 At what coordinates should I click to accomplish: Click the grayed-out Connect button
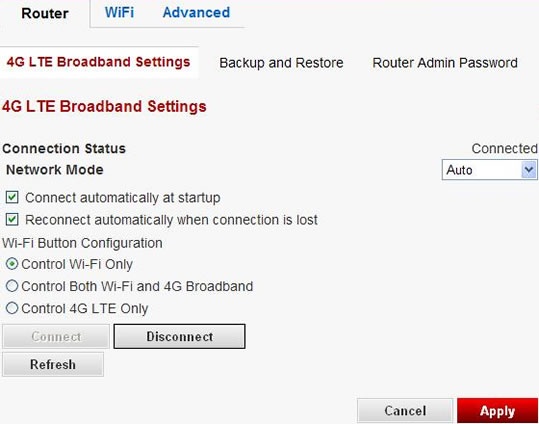coord(56,336)
